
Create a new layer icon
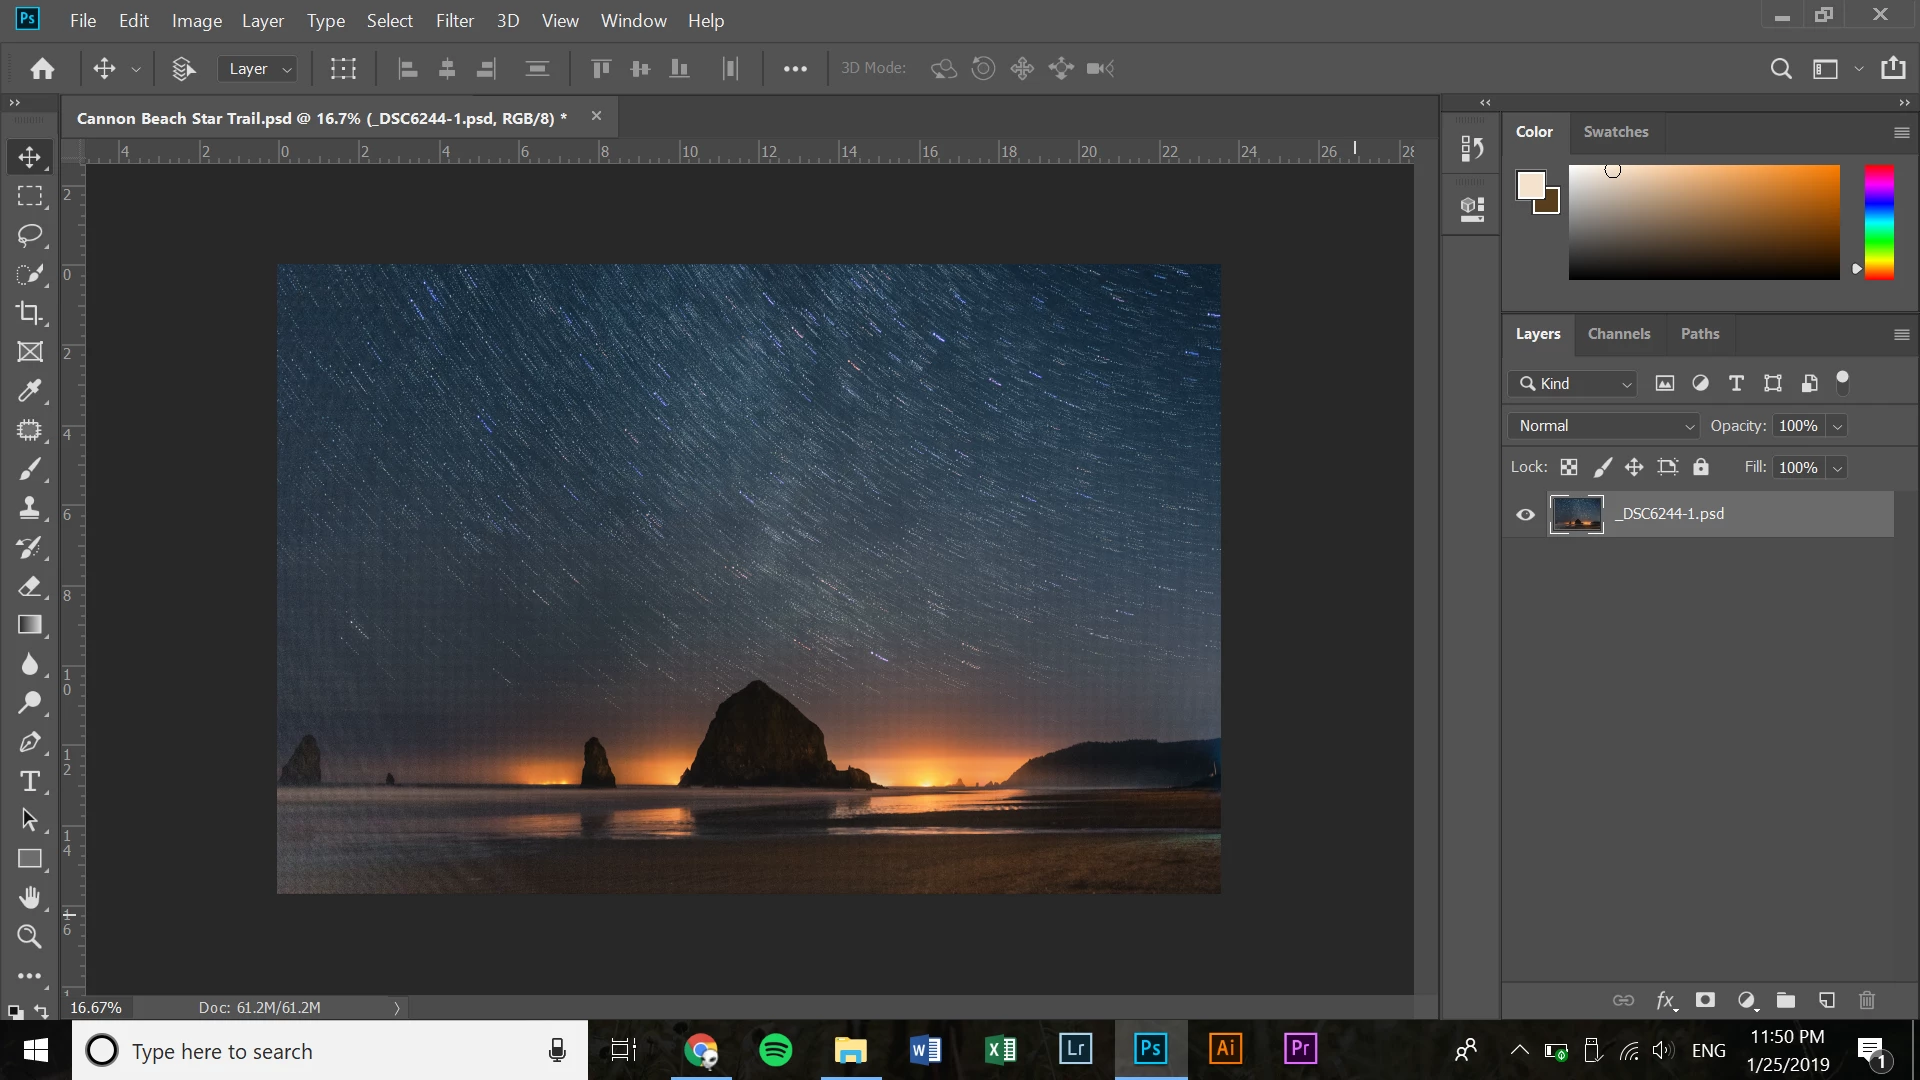[x=1826, y=1000]
